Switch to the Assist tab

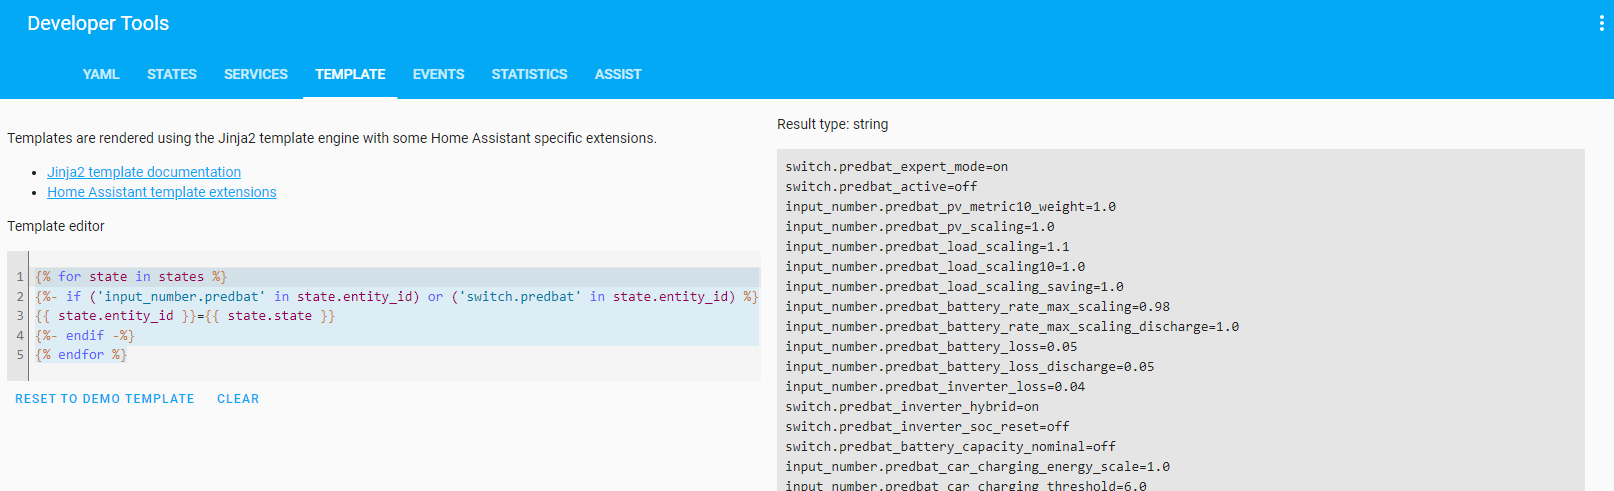618,74
